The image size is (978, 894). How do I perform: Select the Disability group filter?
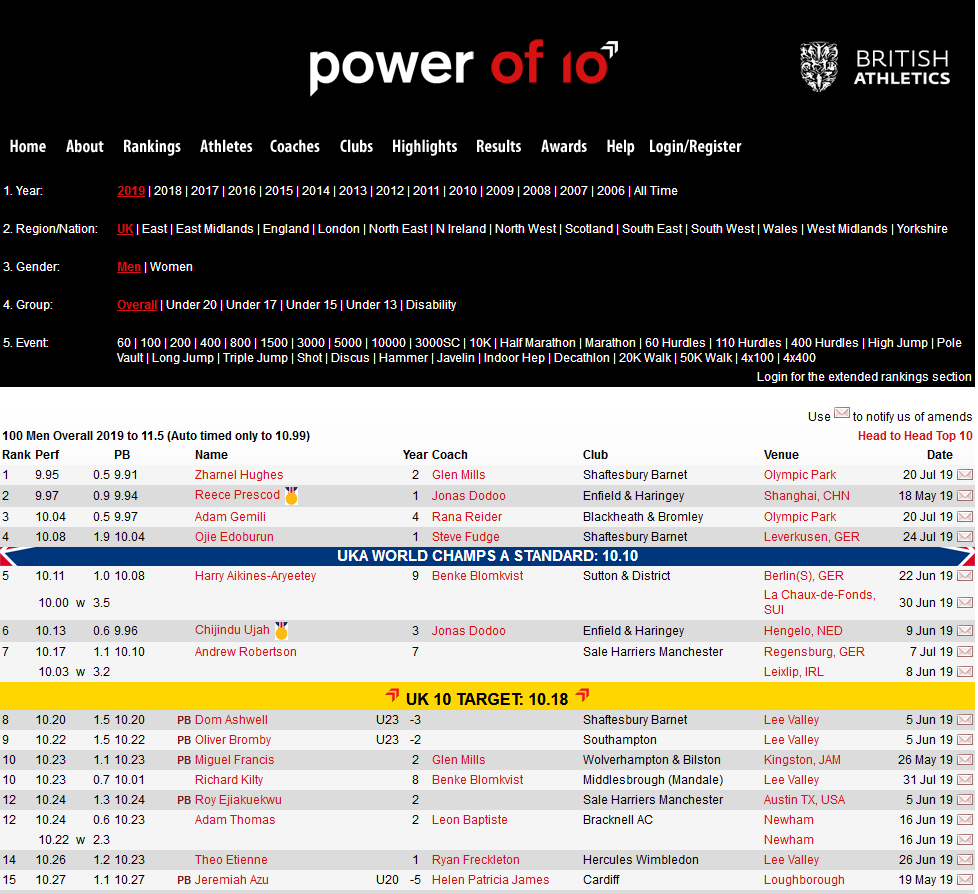(x=431, y=305)
